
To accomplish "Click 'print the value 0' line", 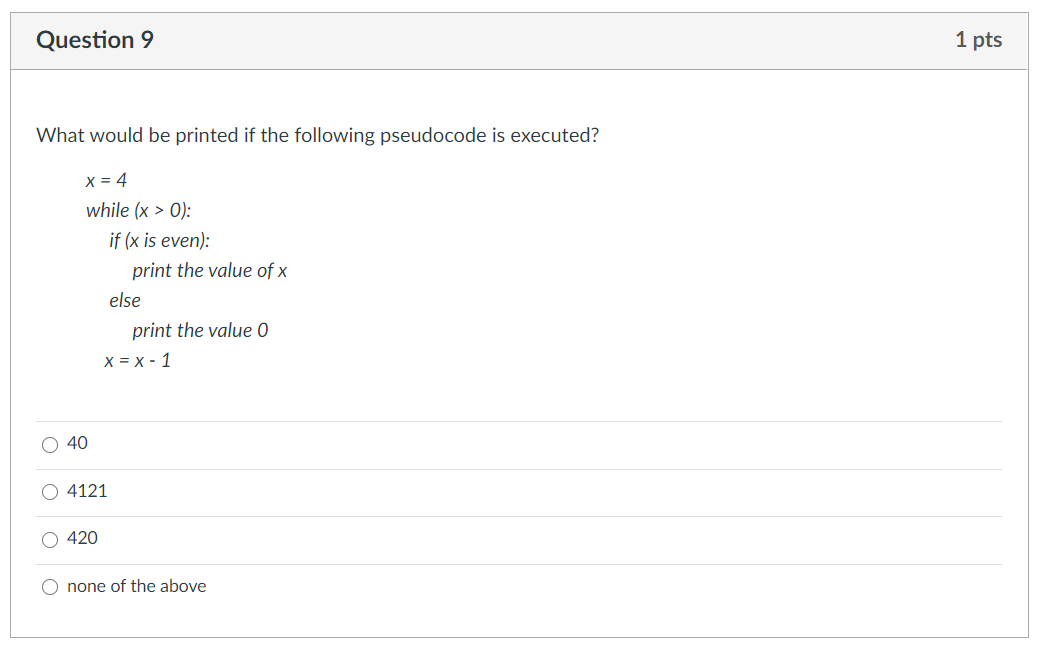I will click(200, 330).
